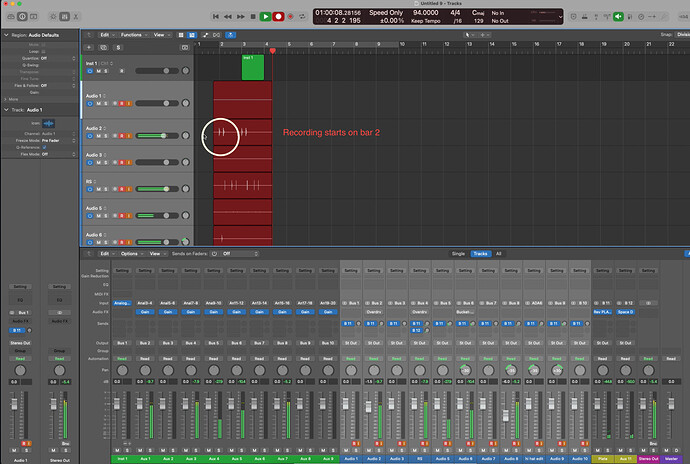The width and height of the screenshot is (690, 464).
Task: Toggle the green metronome click button
Action: [x=618, y=16]
